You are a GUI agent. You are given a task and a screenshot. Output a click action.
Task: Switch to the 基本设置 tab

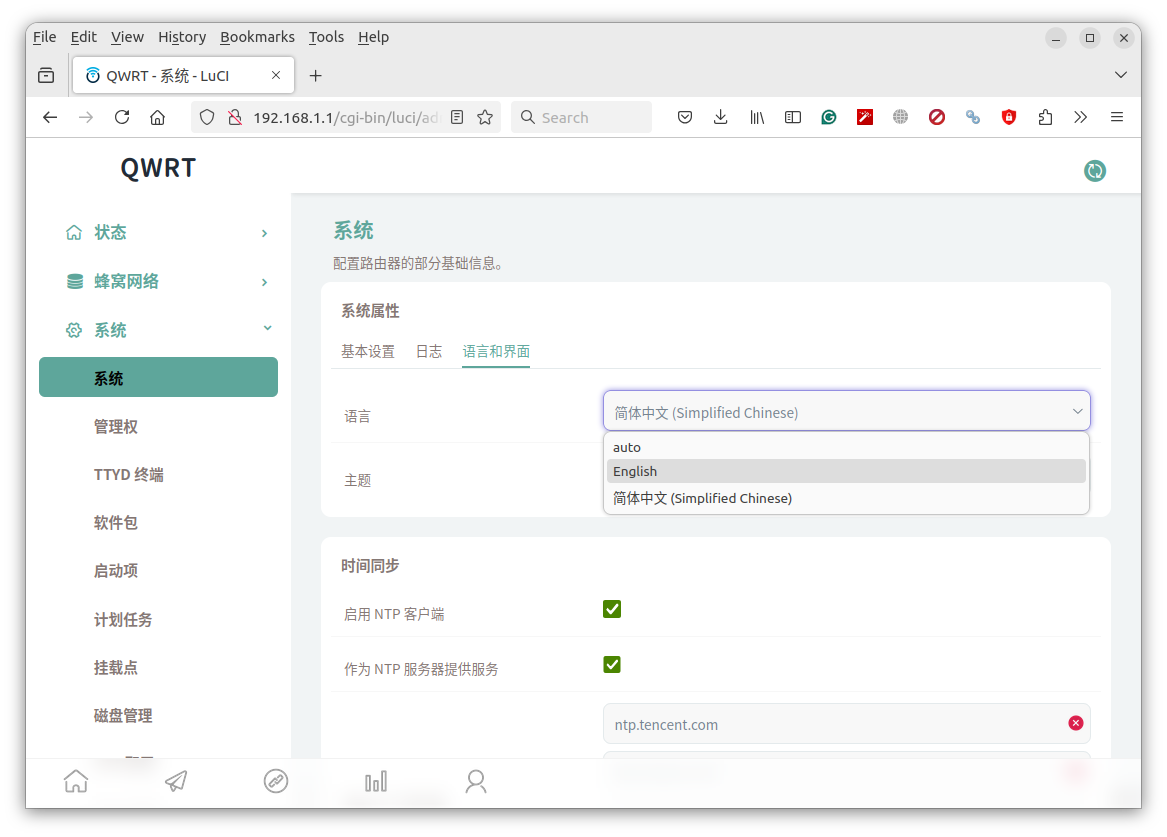point(368,351)
